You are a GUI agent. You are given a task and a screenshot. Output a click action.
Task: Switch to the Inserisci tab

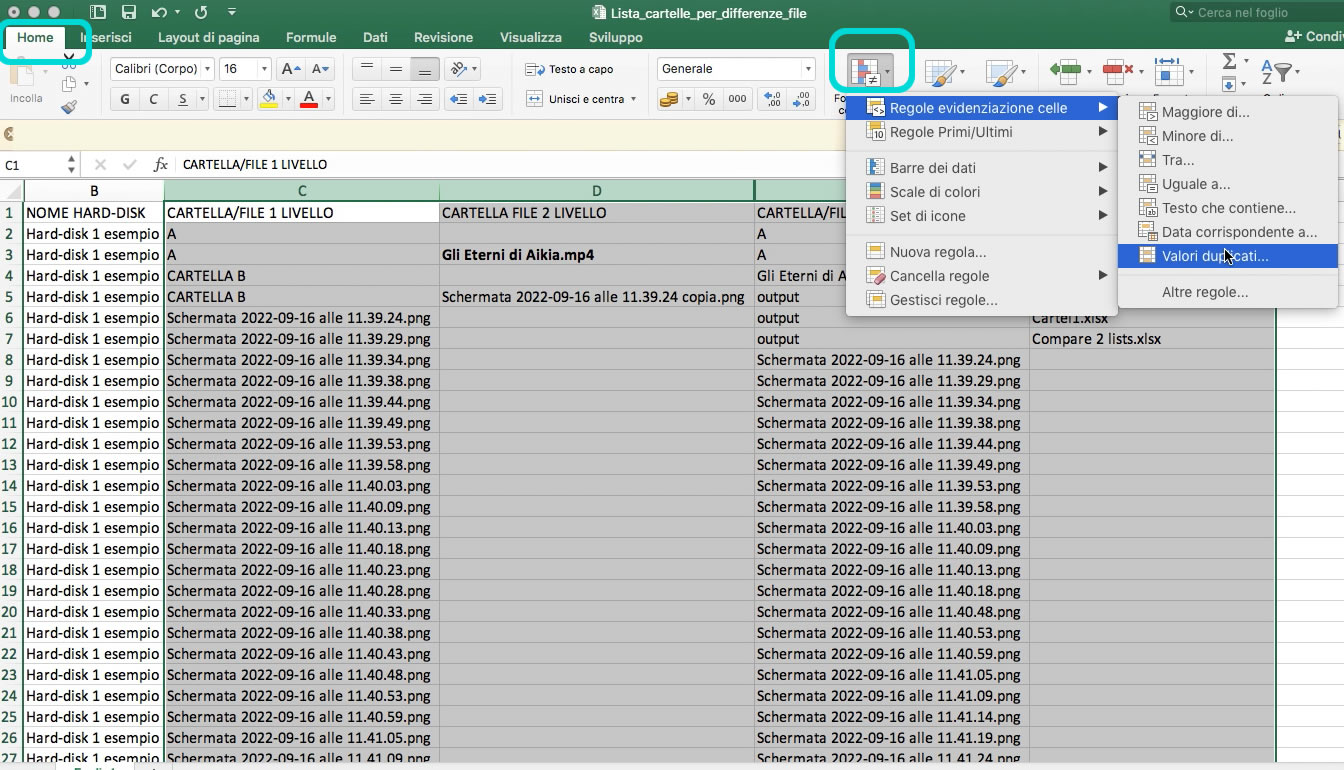click(106, 37)
